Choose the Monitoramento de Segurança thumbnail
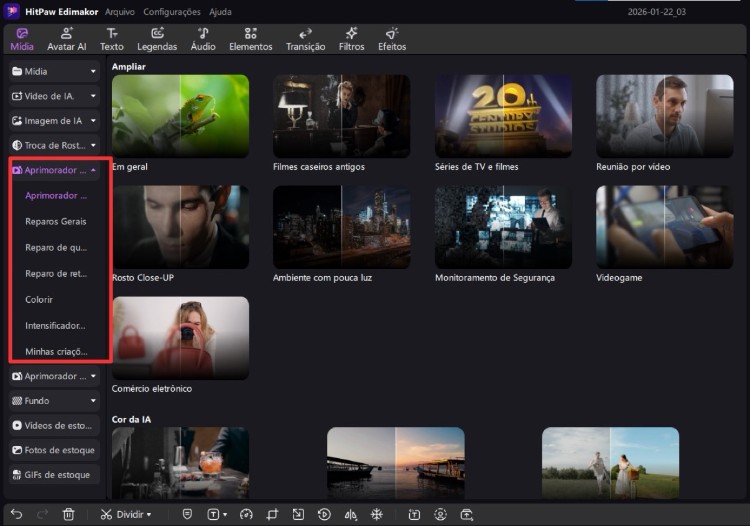The height and width of the screenshot is (526, 750). pyautogui.click(x=503, y=227)
